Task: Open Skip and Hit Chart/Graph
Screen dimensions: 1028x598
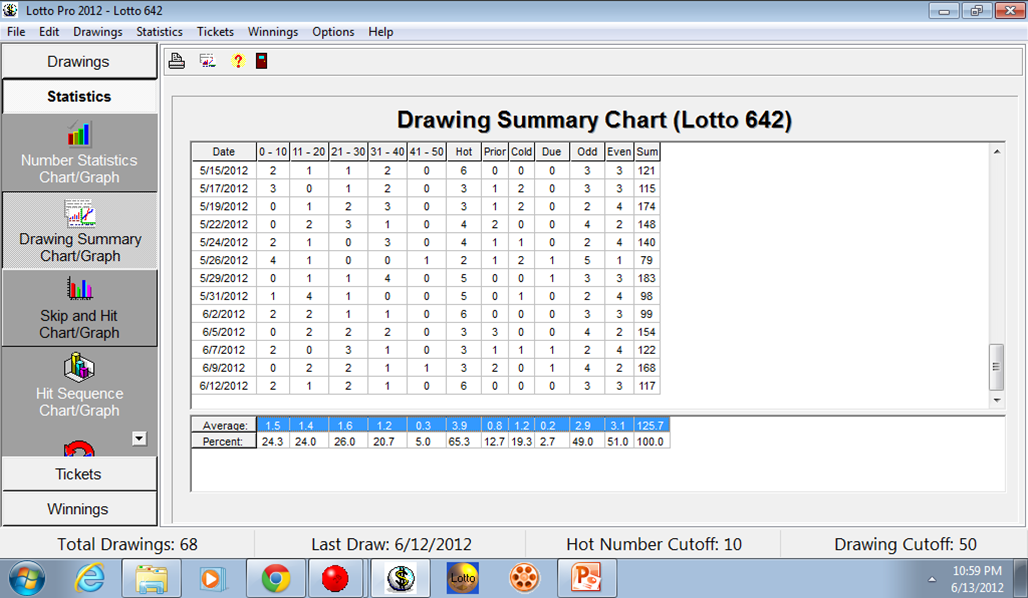Action: pyautogui.click(x=79, y=308)
